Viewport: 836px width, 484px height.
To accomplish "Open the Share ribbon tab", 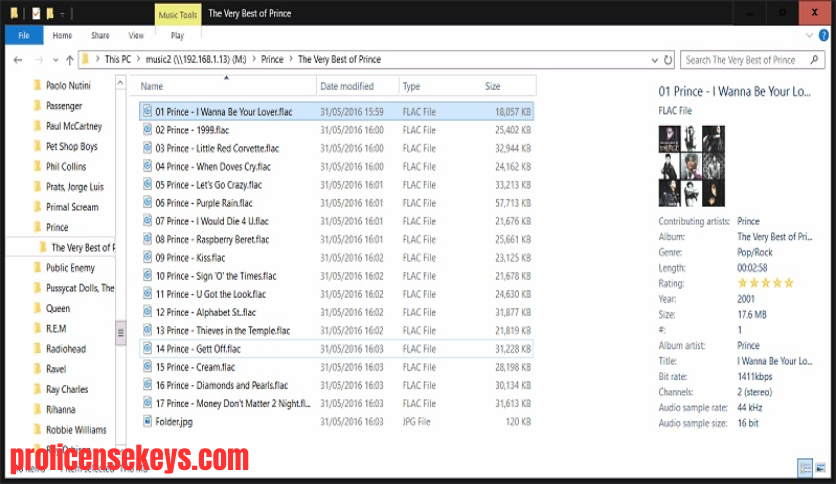I will [x=100, y=36].
